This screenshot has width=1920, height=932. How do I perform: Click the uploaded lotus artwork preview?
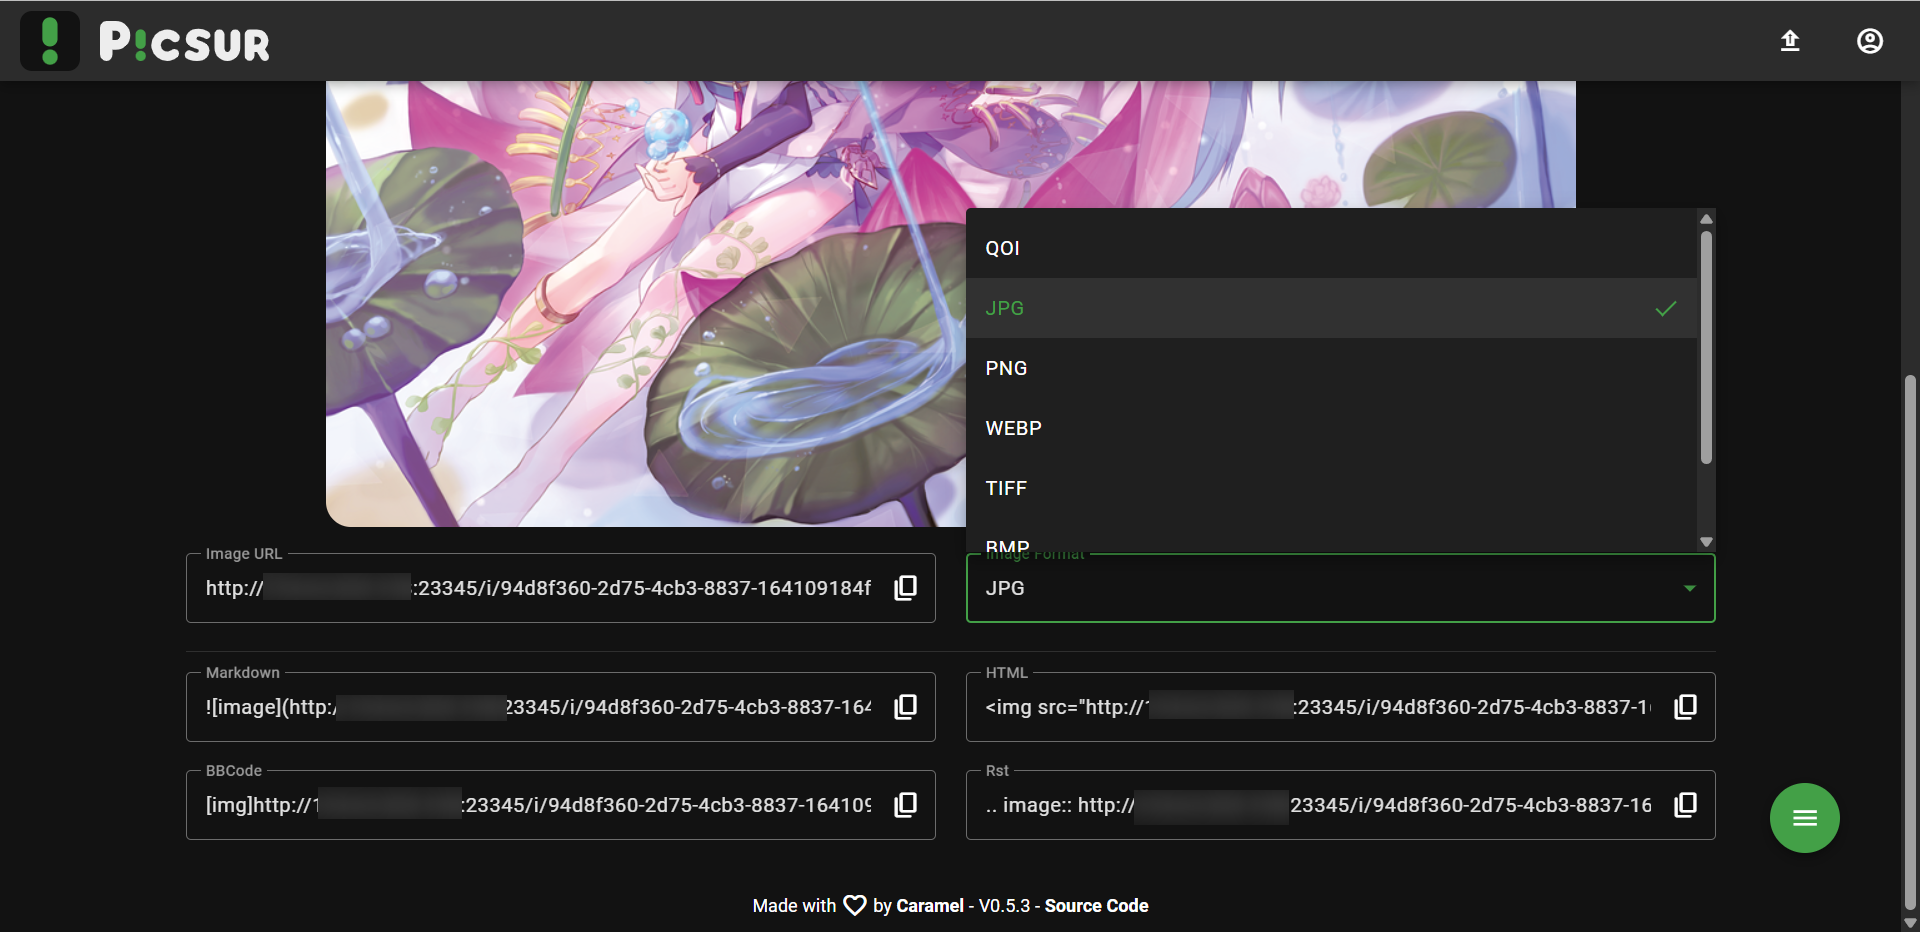tap(640, 300)
